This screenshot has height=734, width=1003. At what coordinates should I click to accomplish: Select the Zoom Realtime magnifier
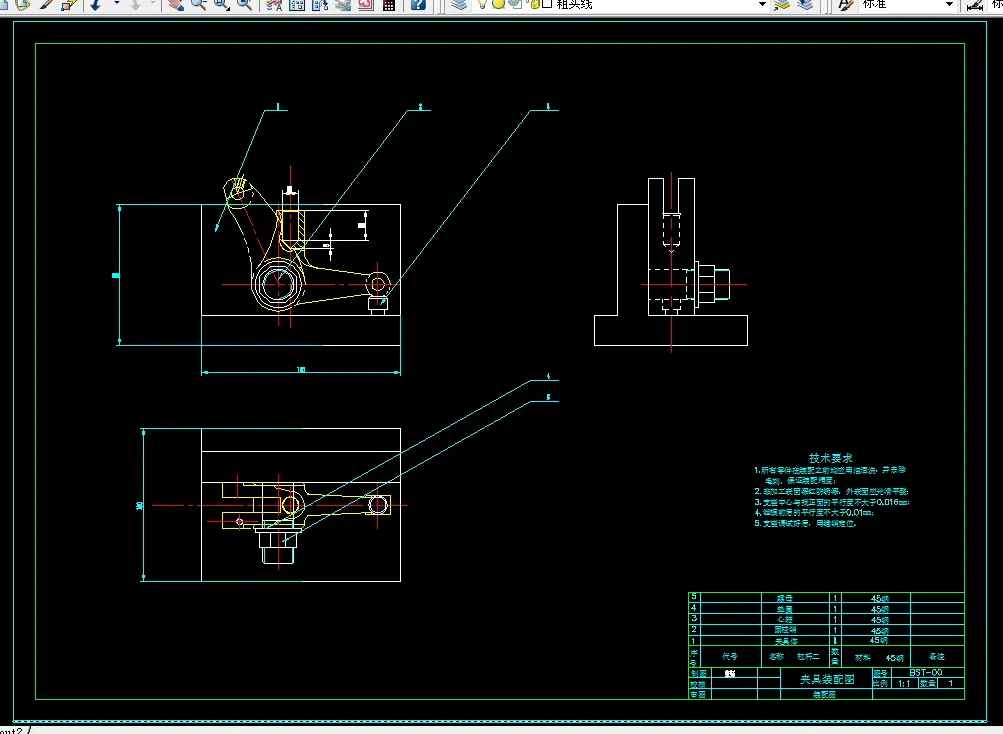[198, 4]
